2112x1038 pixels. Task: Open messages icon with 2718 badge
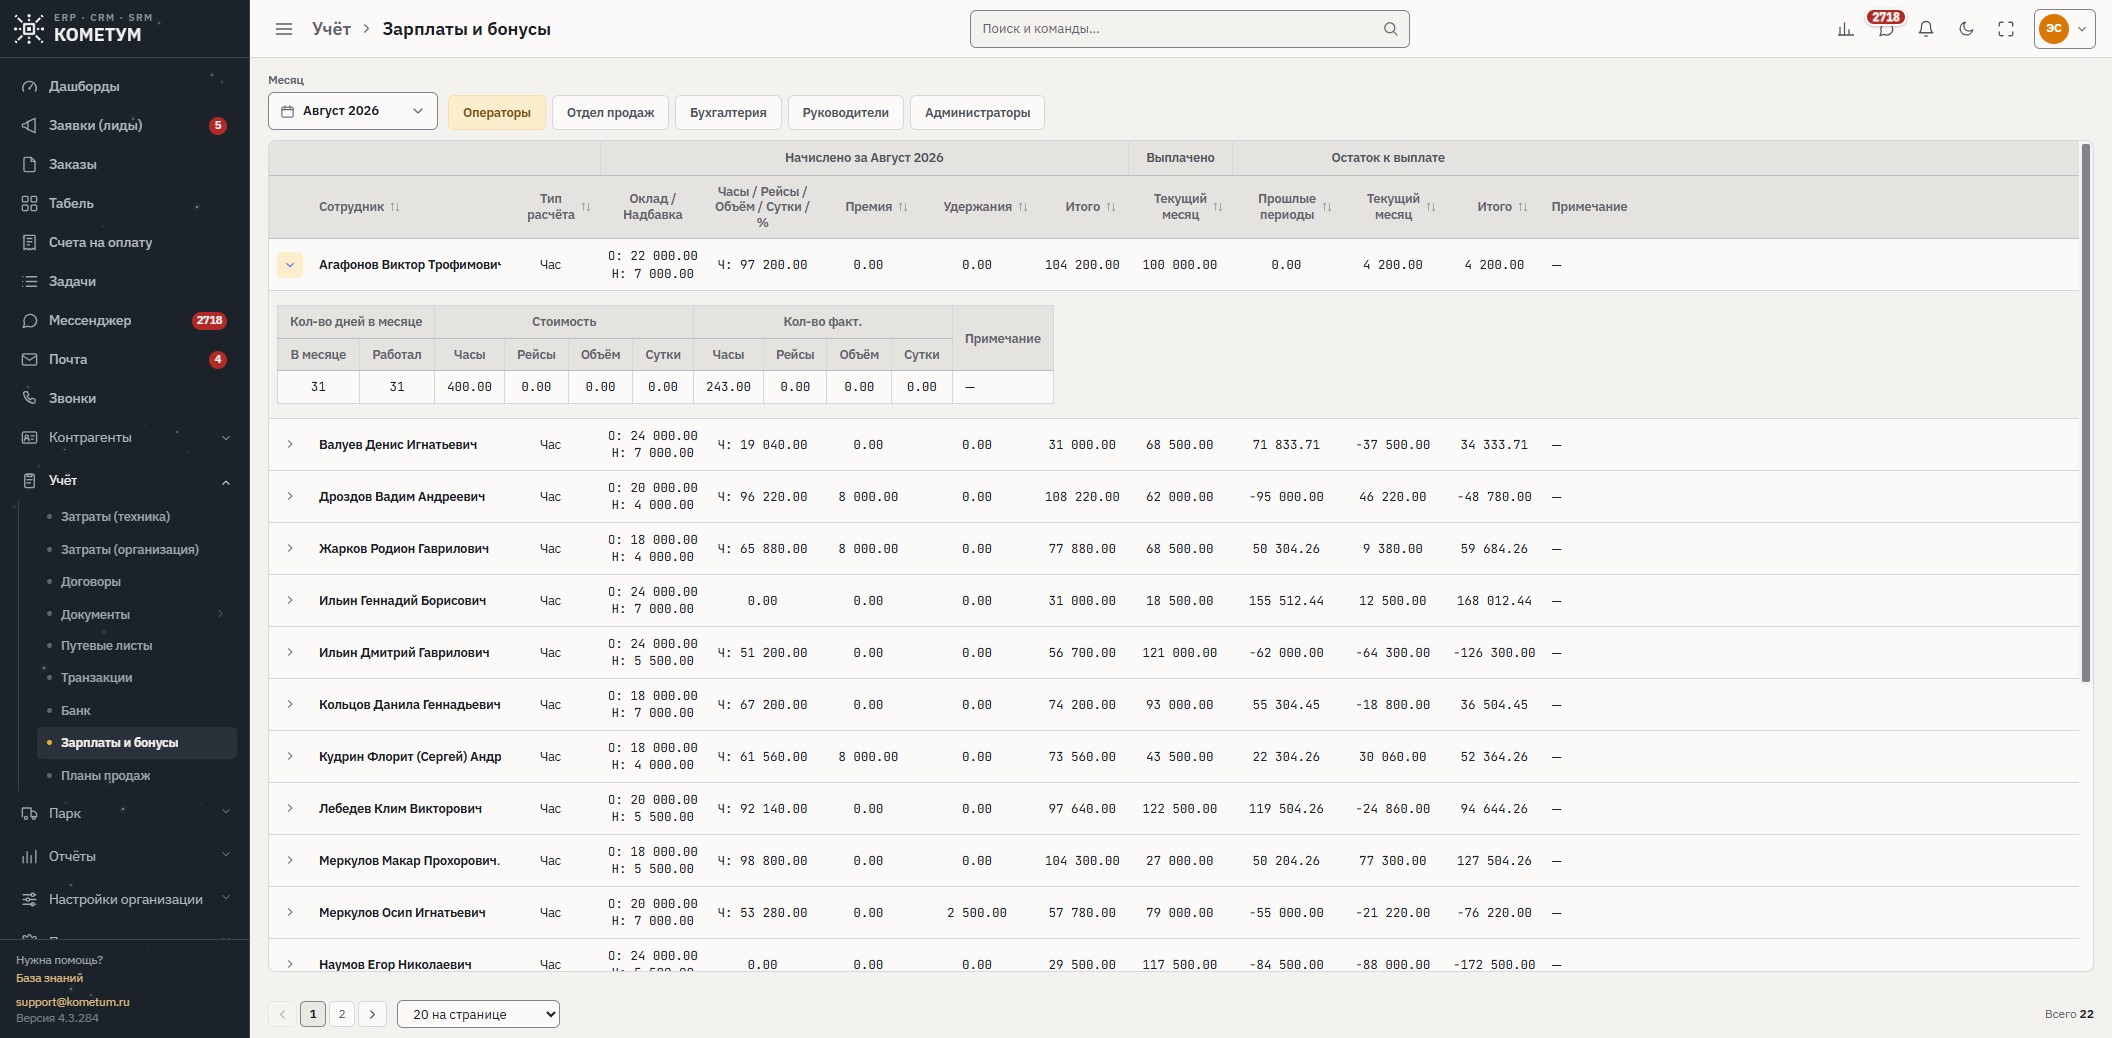1886,29
